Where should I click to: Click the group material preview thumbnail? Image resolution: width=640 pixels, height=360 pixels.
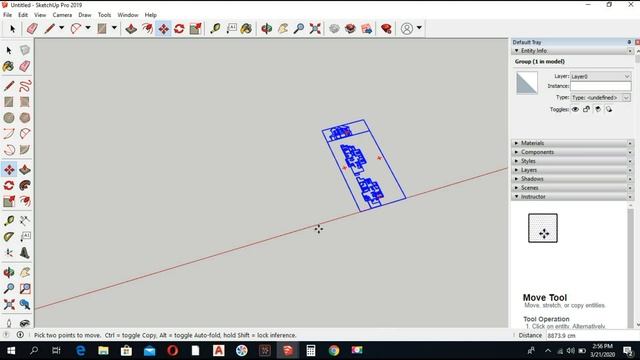527,83
